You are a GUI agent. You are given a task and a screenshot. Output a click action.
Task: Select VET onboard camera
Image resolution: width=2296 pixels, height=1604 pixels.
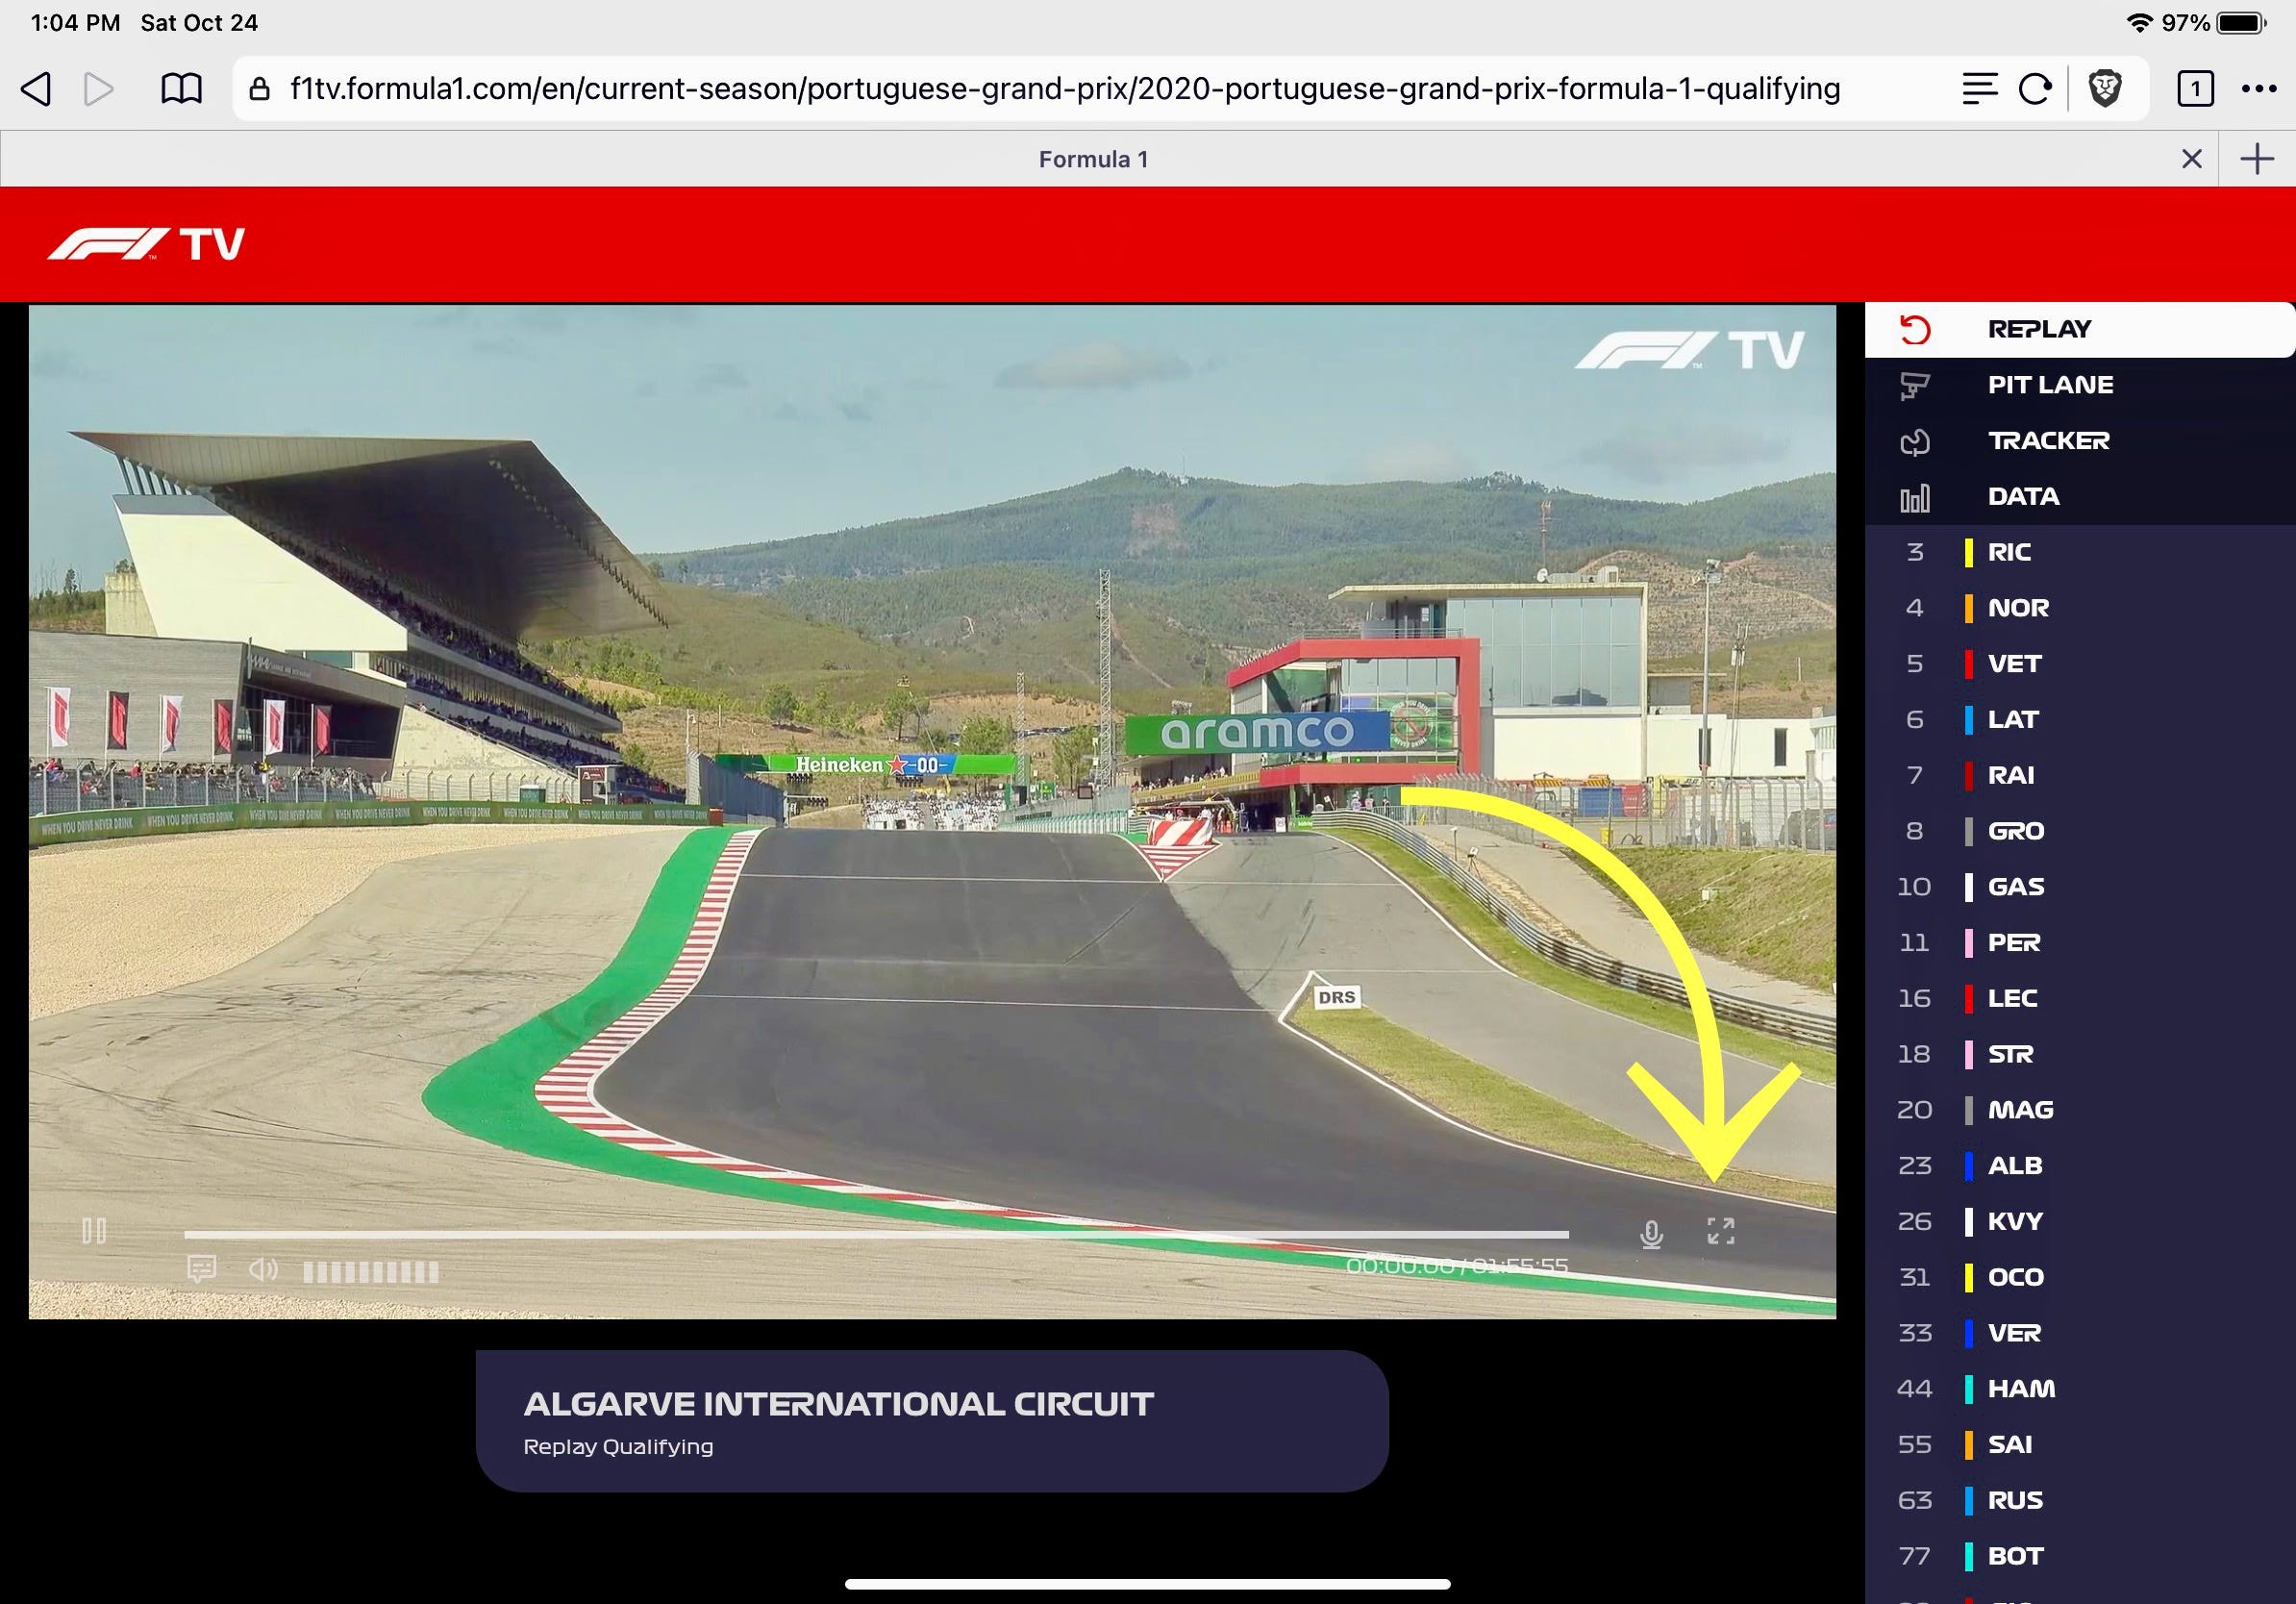2080,664
